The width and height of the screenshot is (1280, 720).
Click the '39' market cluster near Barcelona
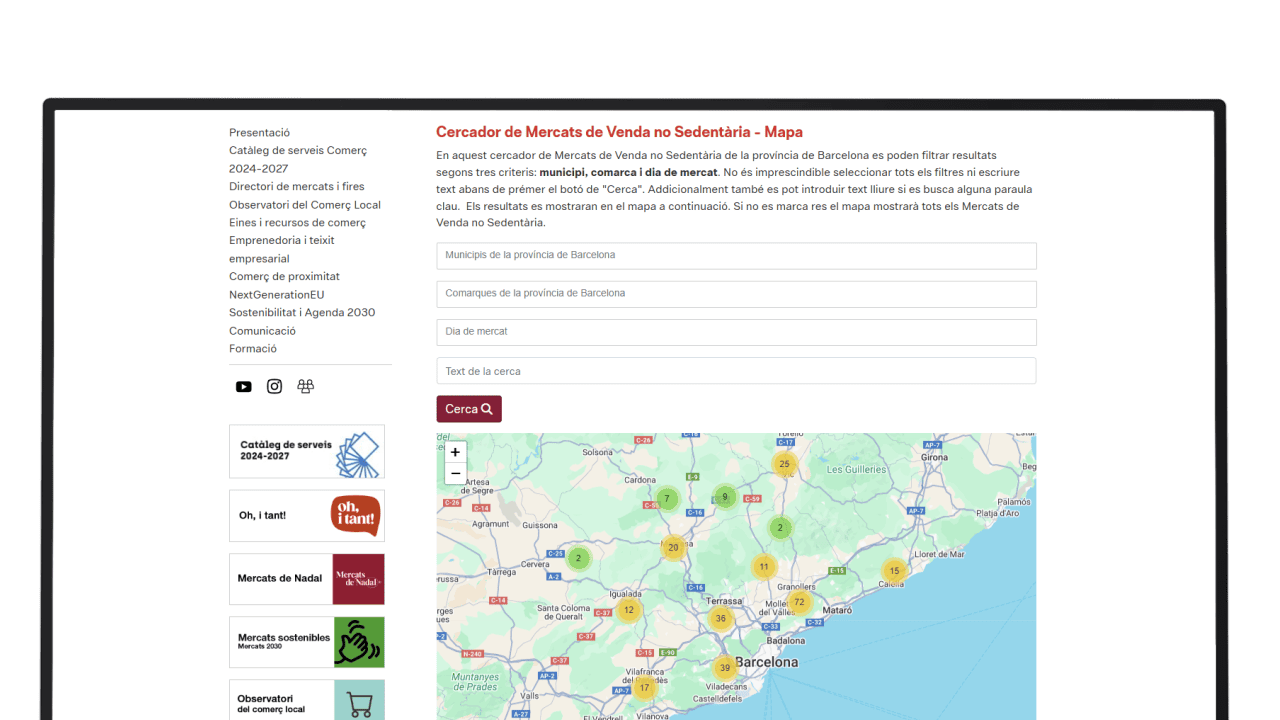coord(723,666)
